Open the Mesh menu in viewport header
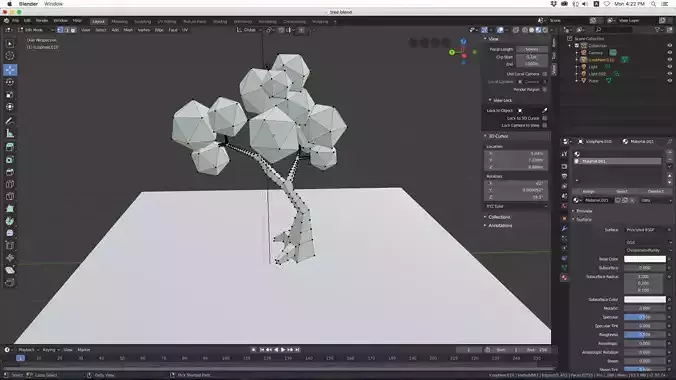Screen dimensions: 676x380 pos(128,30)
